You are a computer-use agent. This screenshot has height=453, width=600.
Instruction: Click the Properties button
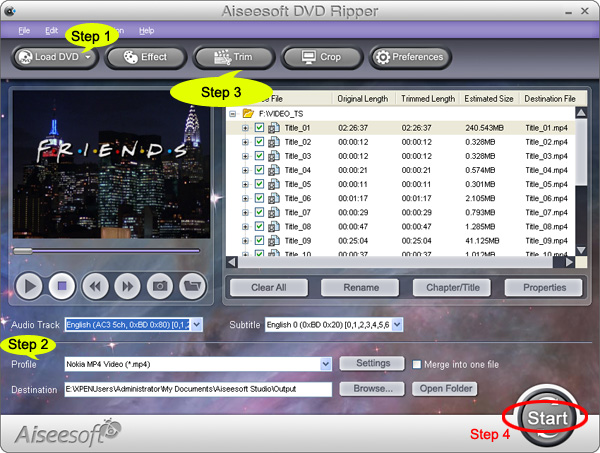click(544, 287)
